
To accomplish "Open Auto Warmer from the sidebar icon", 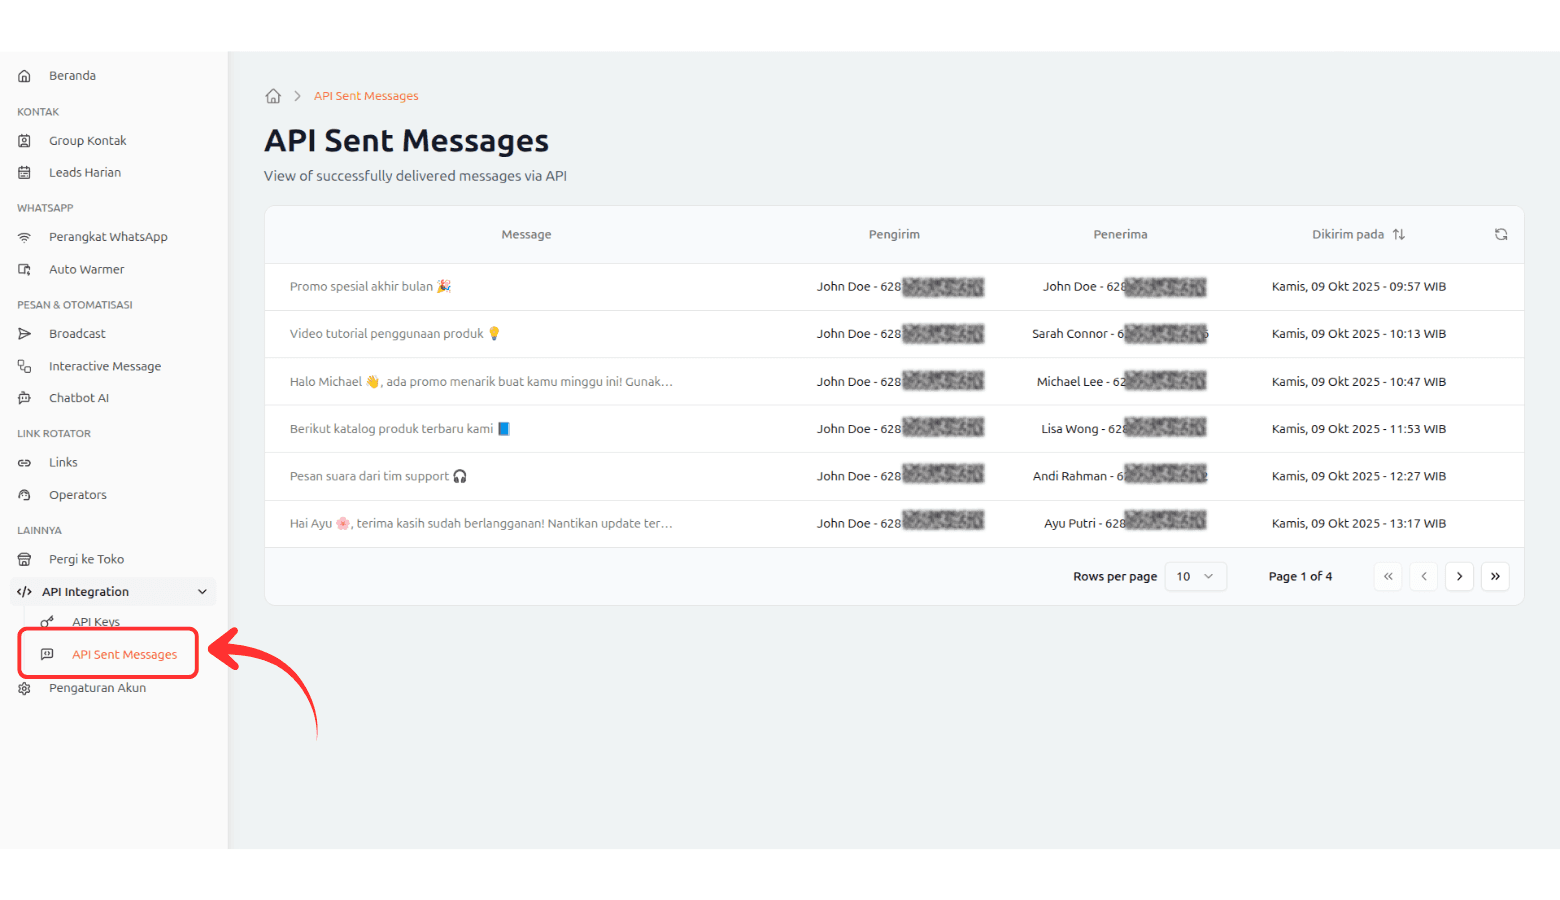I will [24, 269].
